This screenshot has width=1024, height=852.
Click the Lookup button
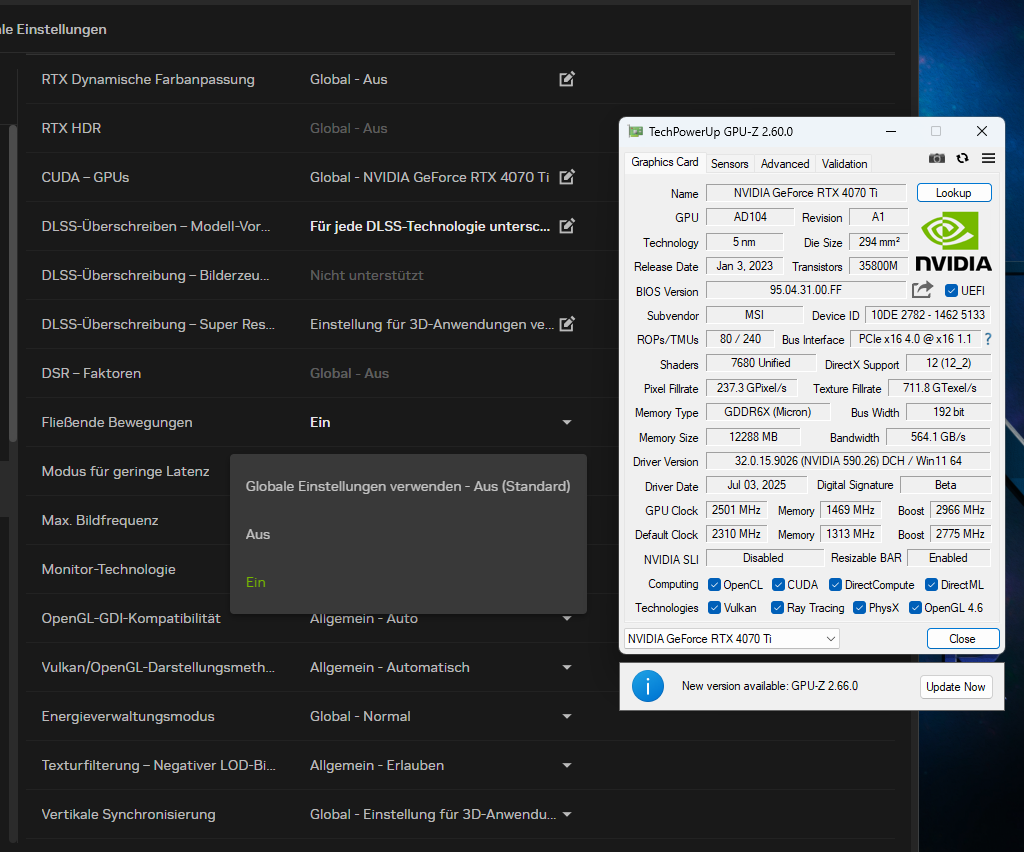pyautogui.click(x=953, y=193)
